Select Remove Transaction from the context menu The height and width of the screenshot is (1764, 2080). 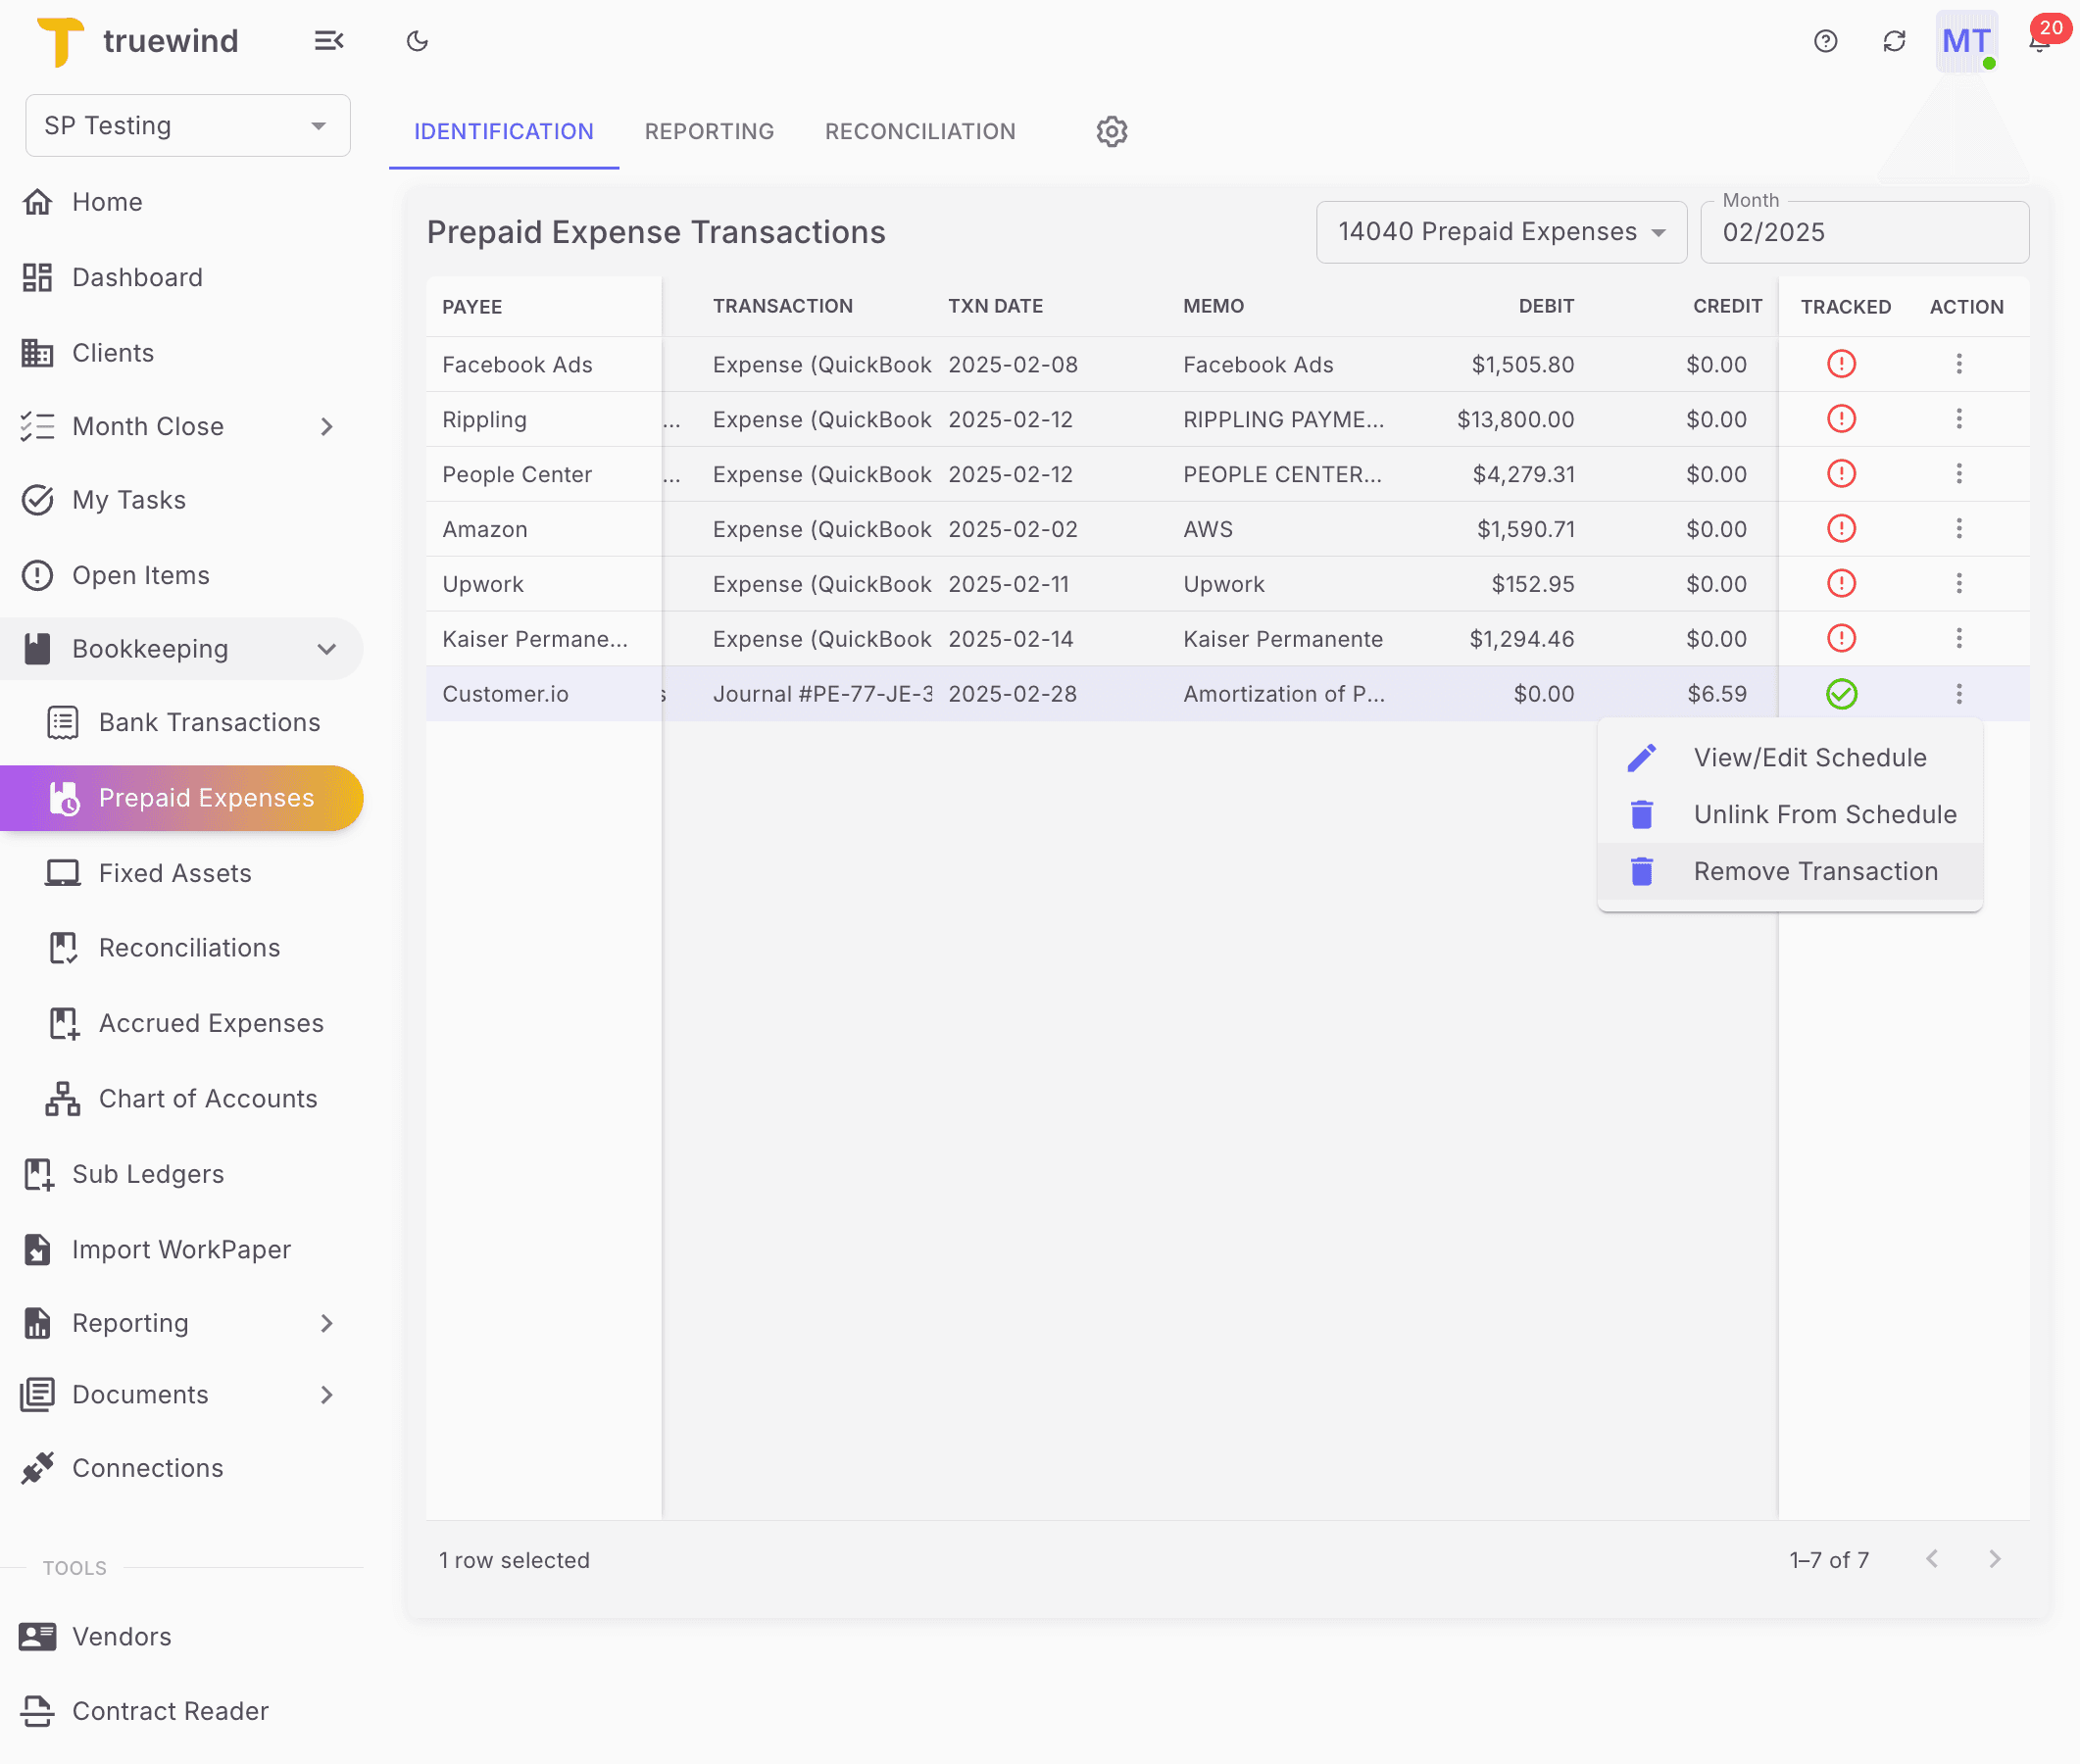[x=1815, y=870]
